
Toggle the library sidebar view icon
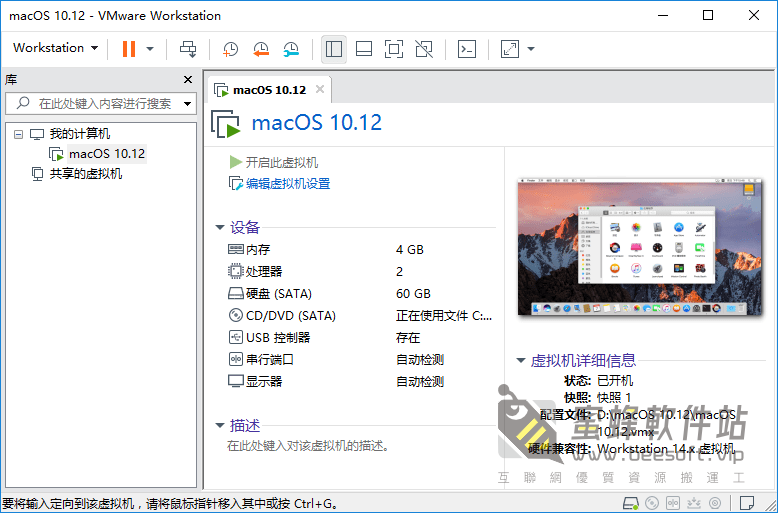(x=334, y=49)
